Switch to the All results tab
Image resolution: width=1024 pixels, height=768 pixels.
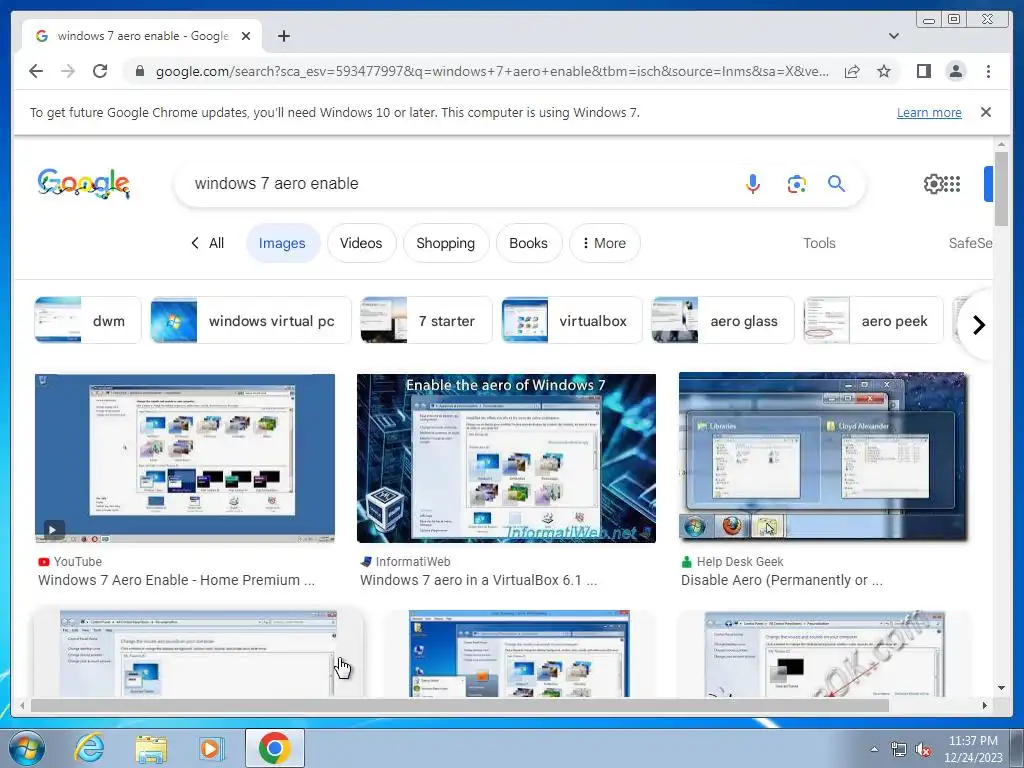point(208,243)
